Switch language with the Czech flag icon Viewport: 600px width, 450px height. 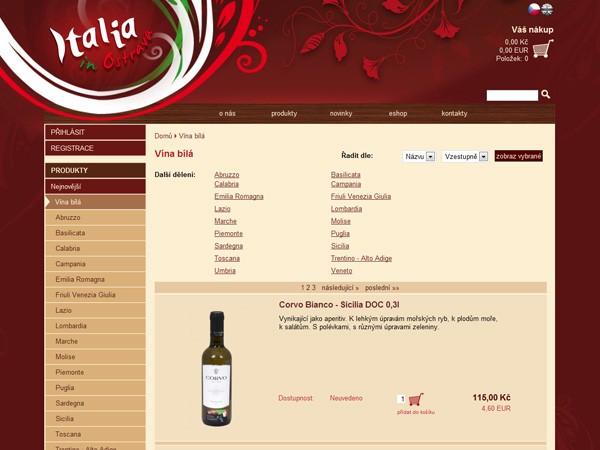point(534,9)
